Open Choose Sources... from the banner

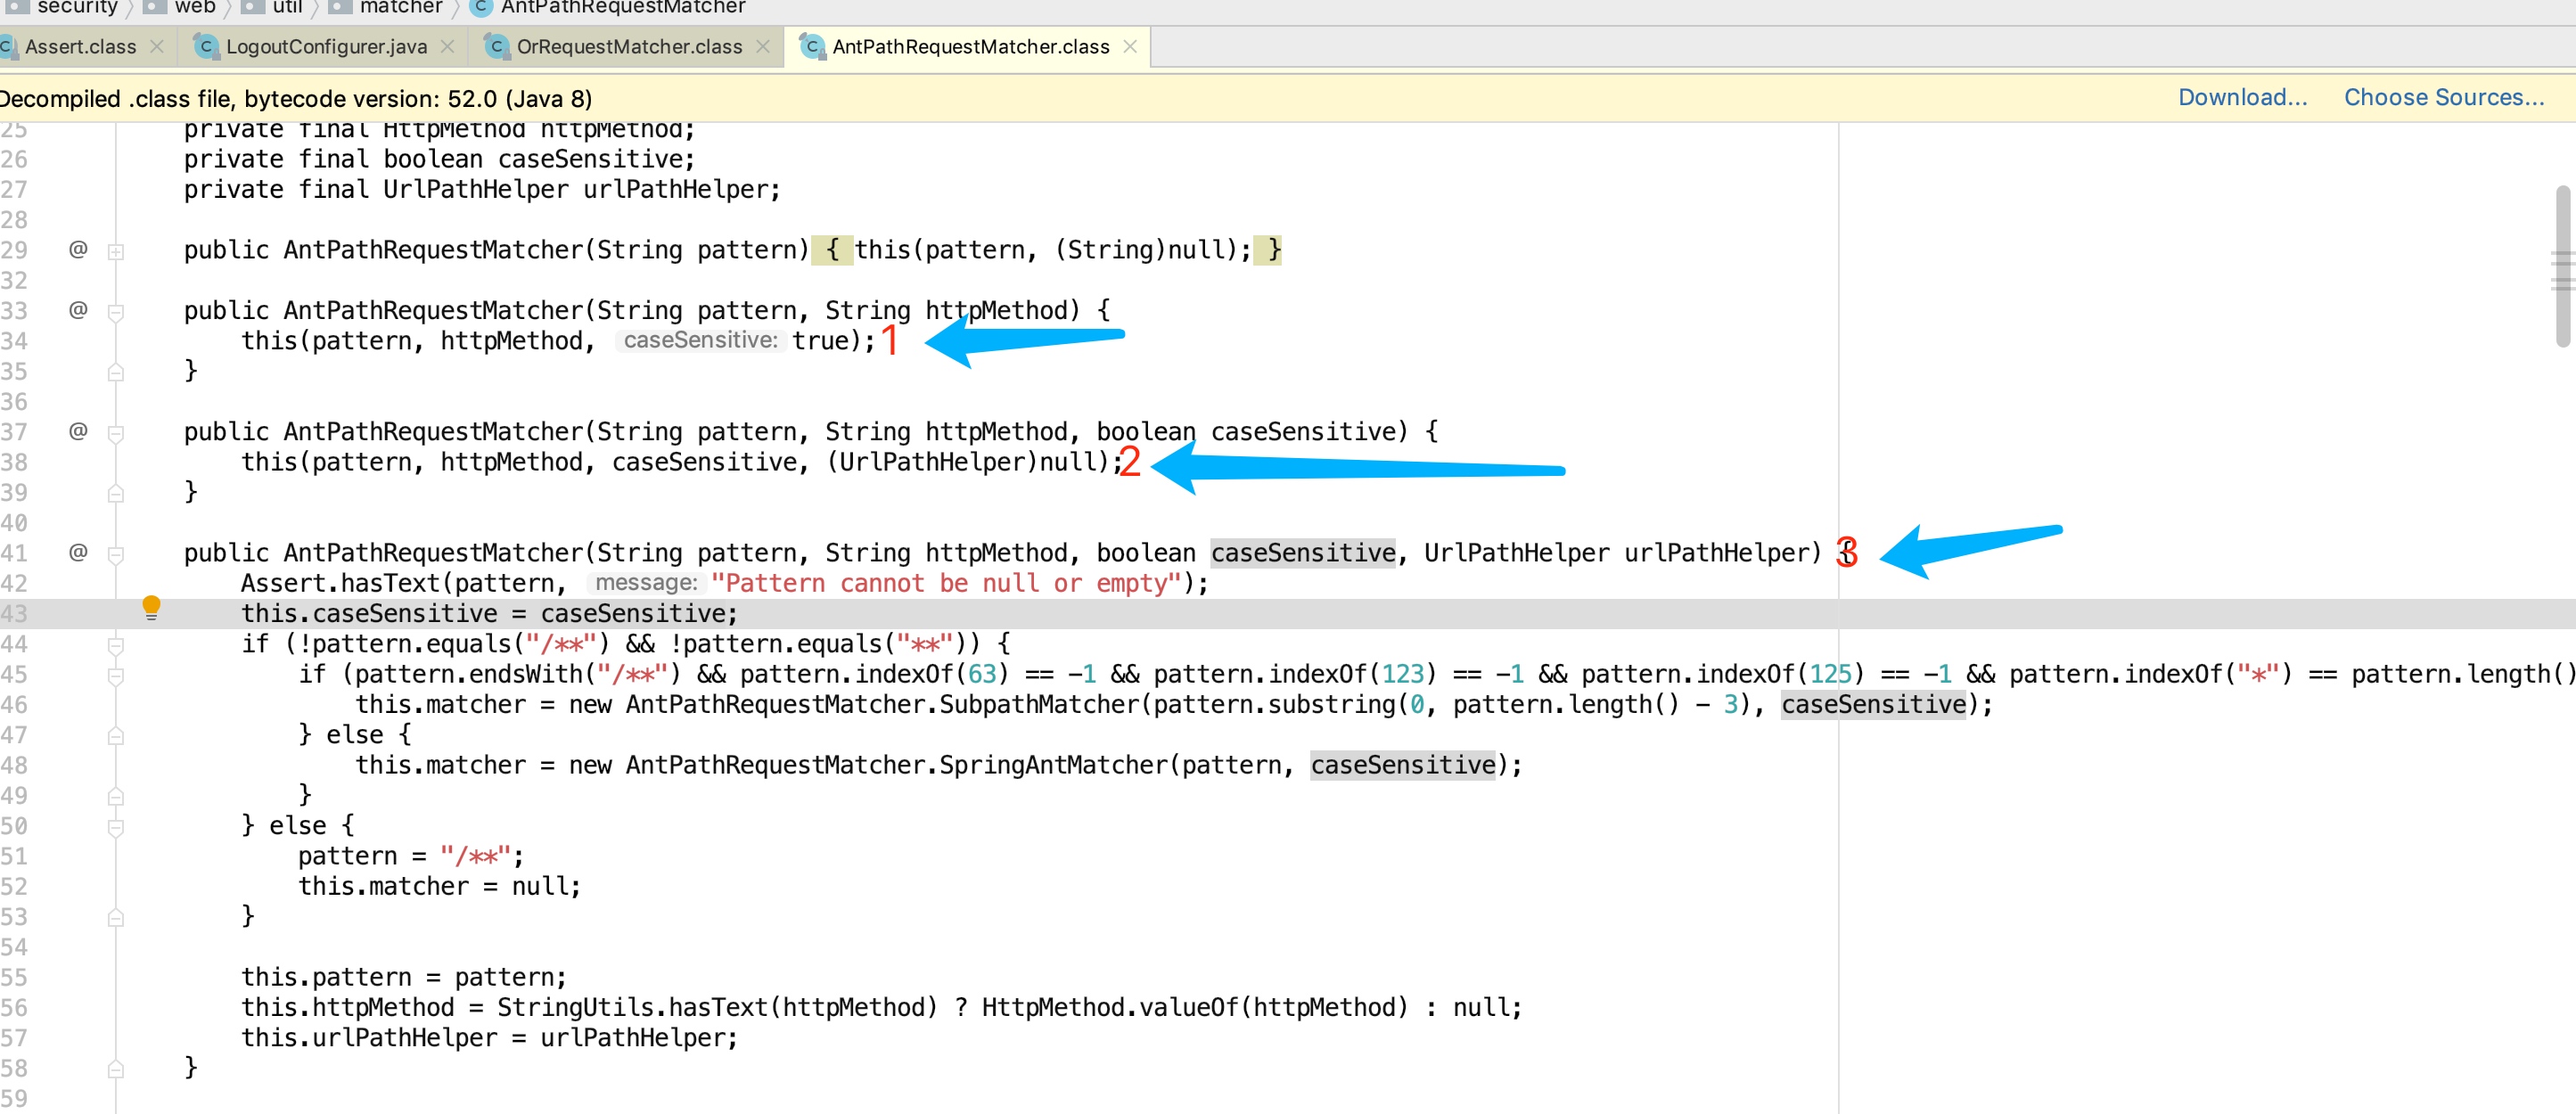2444,97
